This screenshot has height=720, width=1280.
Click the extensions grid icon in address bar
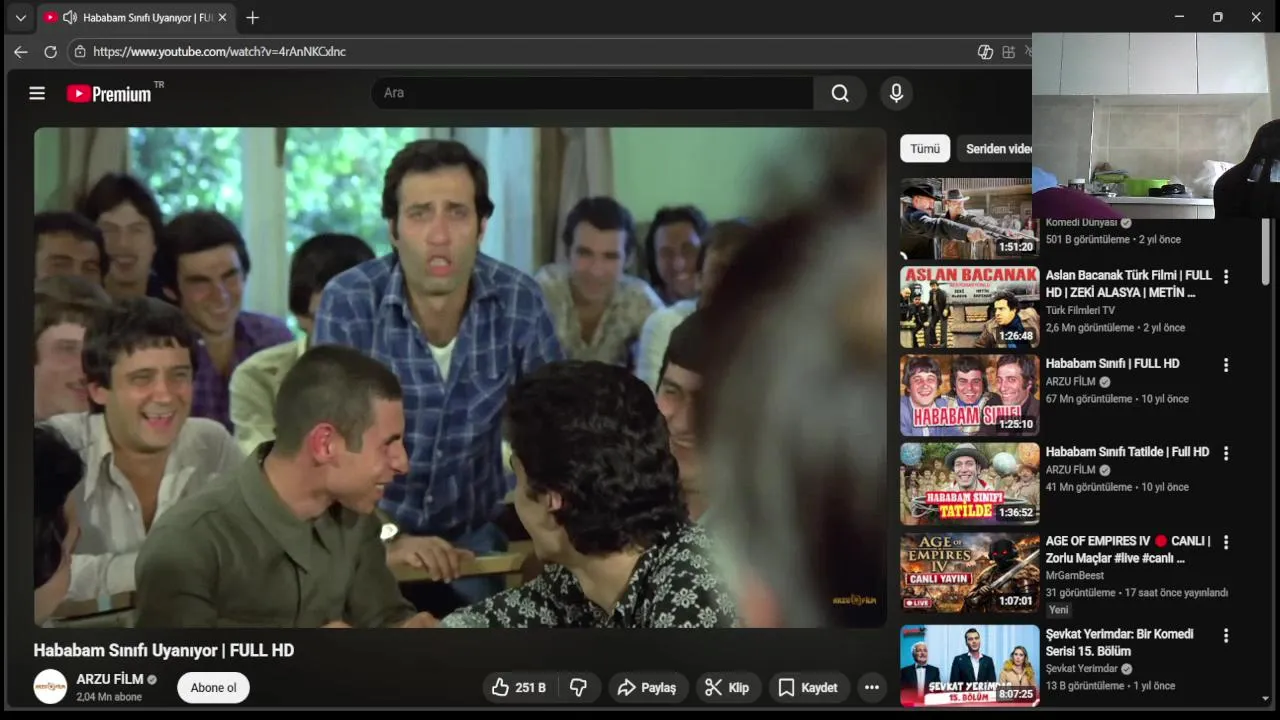click(x=1008, y=51)
